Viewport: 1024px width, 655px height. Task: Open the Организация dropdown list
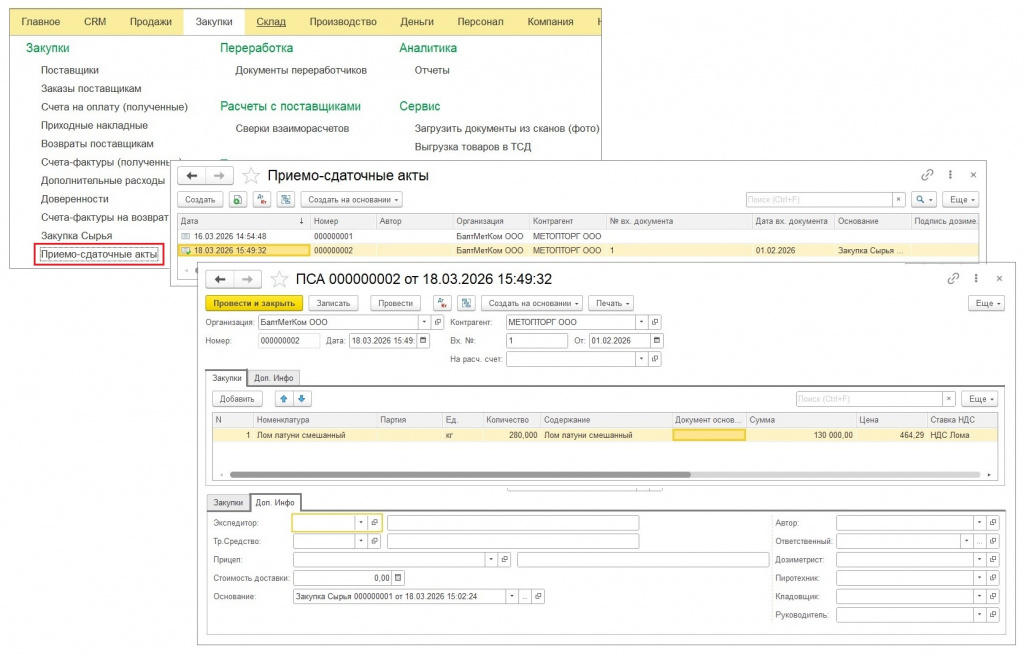(424, 322)
